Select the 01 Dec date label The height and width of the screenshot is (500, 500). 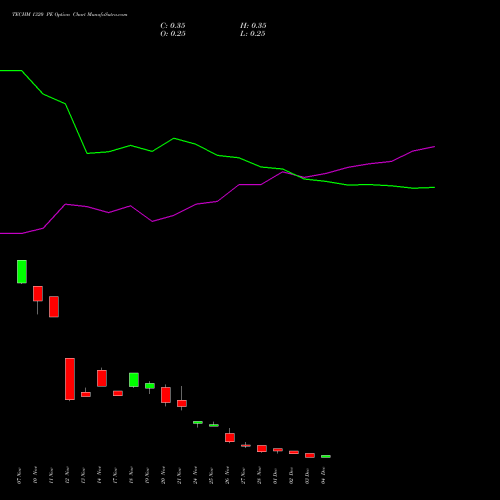[275, 476]
